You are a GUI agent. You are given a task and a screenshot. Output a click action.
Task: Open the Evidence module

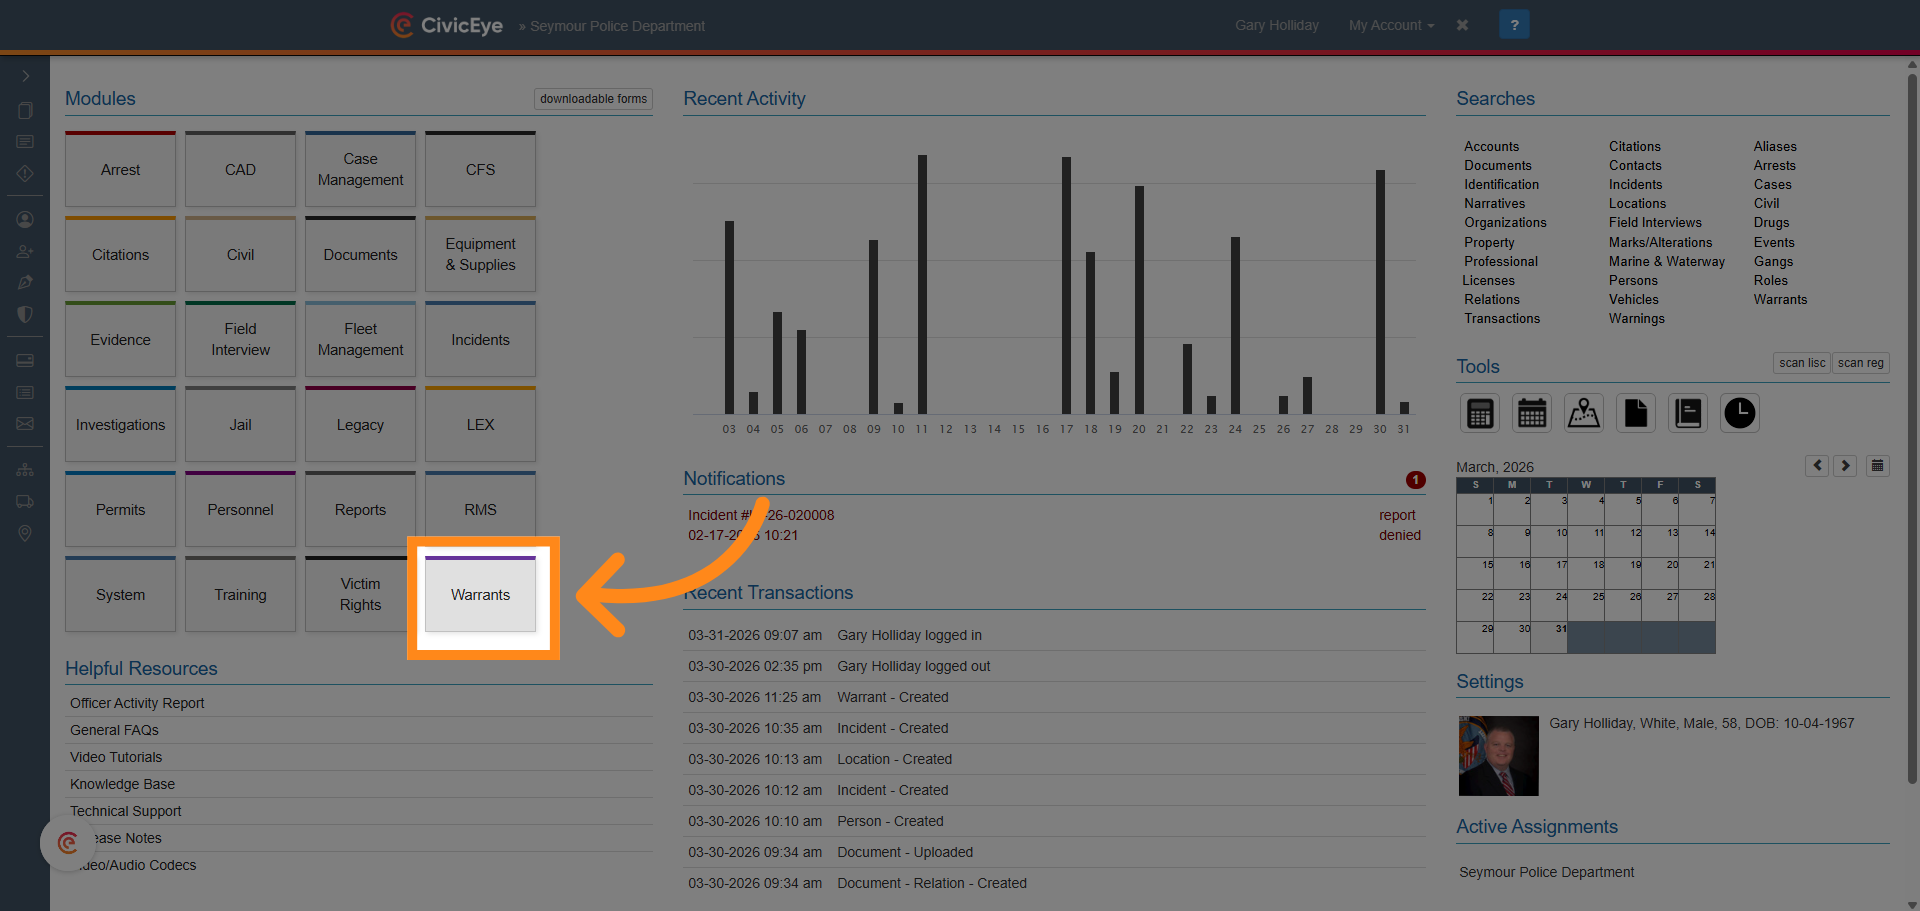point(121,339)
